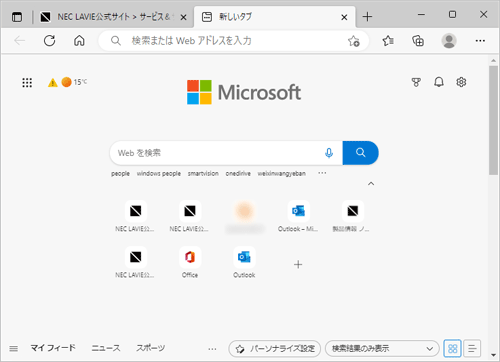Select the ニュース tab
The image size is (500, 362).
tap(106, 348)
